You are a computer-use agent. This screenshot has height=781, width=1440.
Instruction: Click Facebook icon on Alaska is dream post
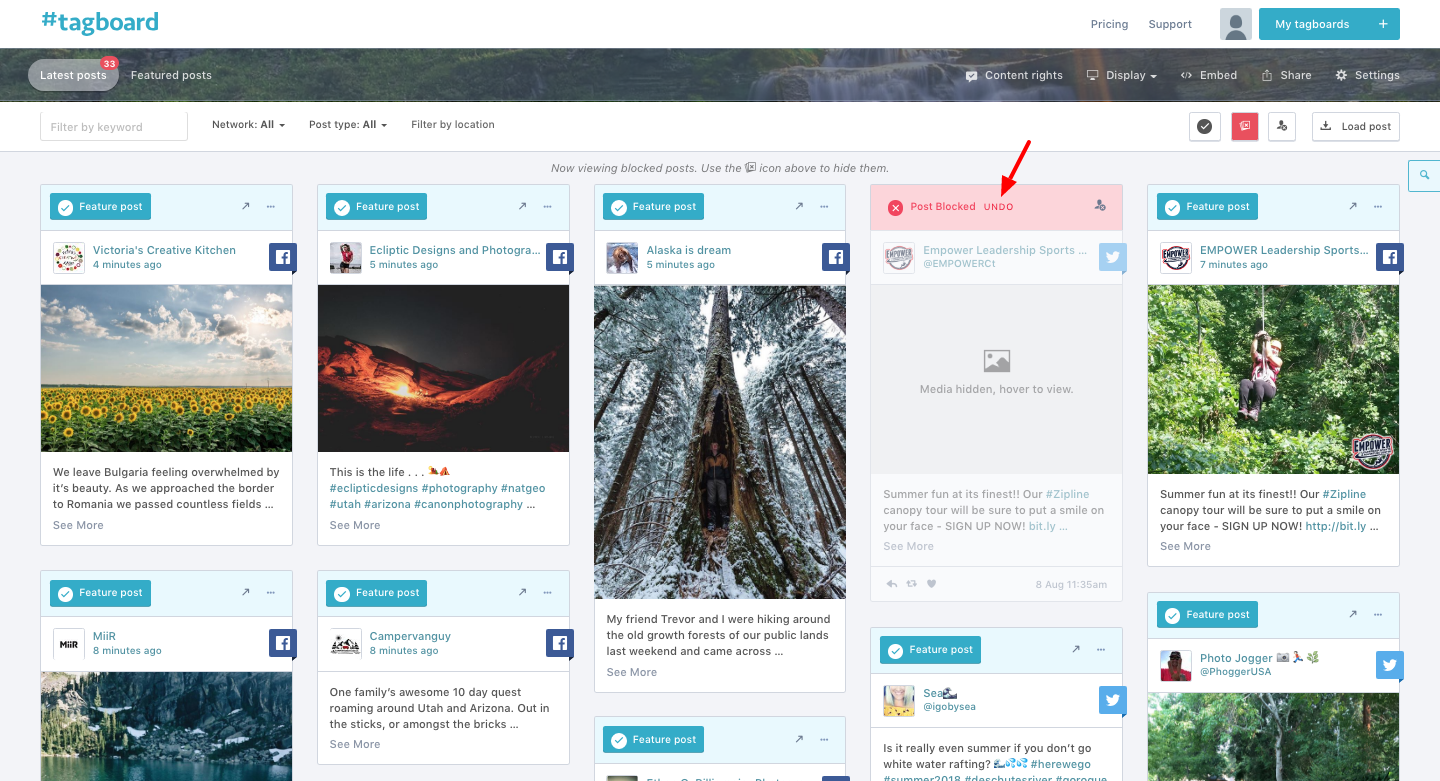(837, 258)
